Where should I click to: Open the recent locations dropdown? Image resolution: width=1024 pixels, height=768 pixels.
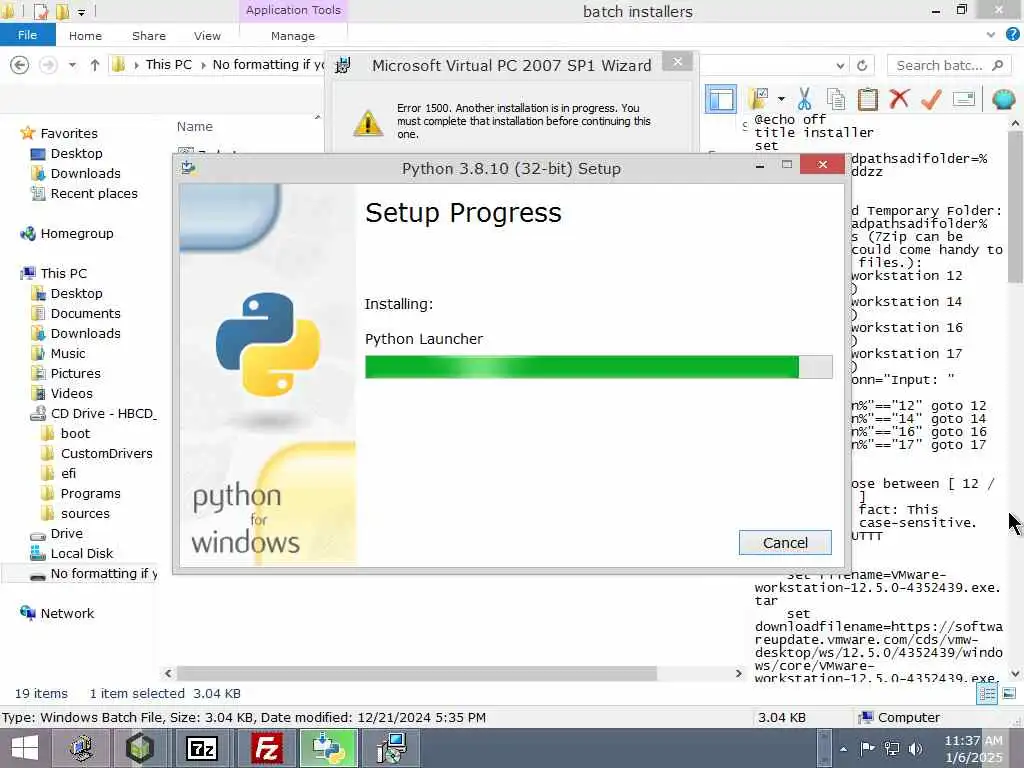[72, 65]
